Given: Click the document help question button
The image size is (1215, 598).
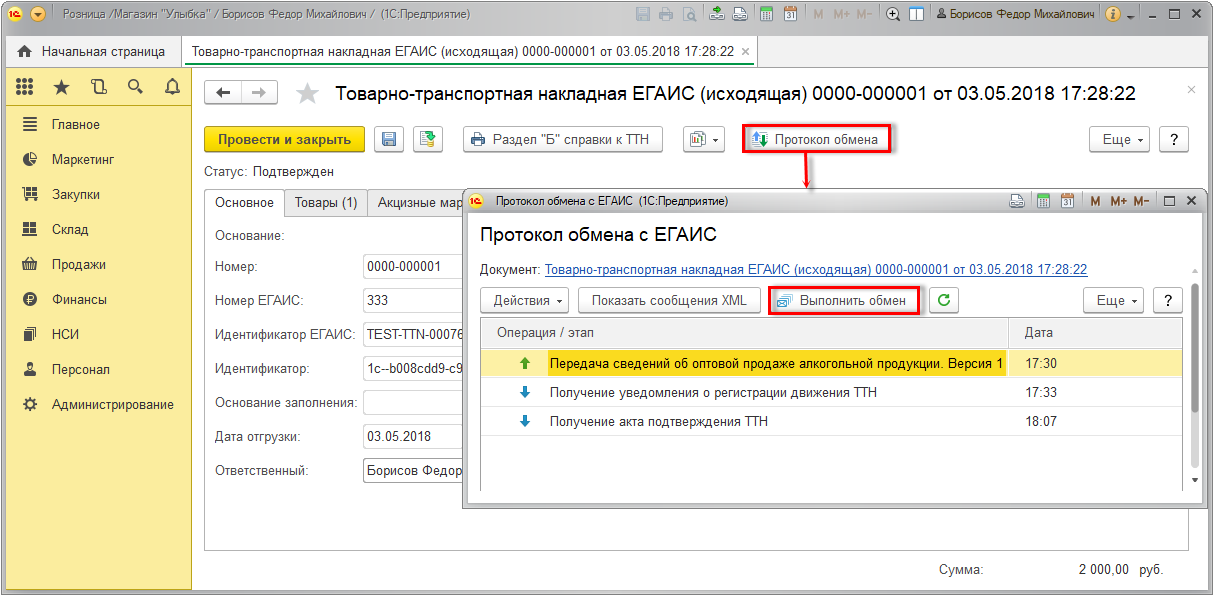Looking at the screenshot, I should (x=1174, y=140).
